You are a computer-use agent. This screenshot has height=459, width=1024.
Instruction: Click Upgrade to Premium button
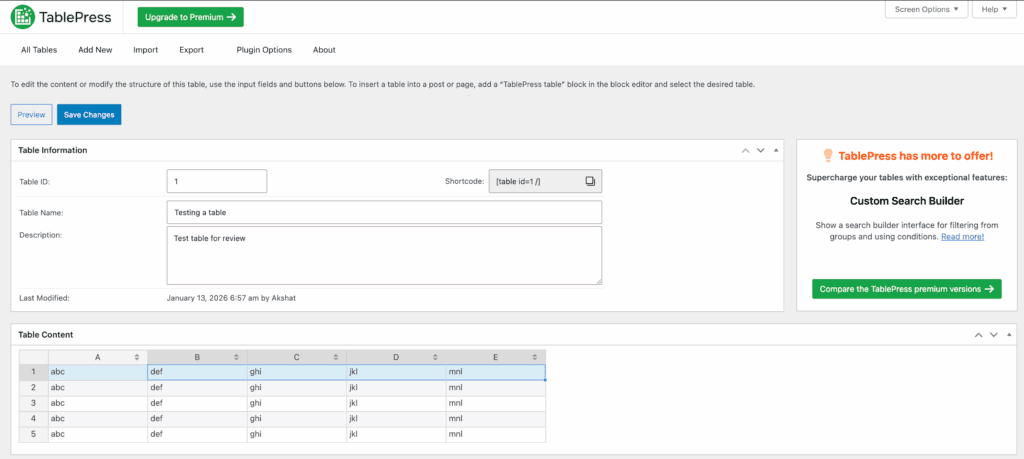tap(191, 17)
